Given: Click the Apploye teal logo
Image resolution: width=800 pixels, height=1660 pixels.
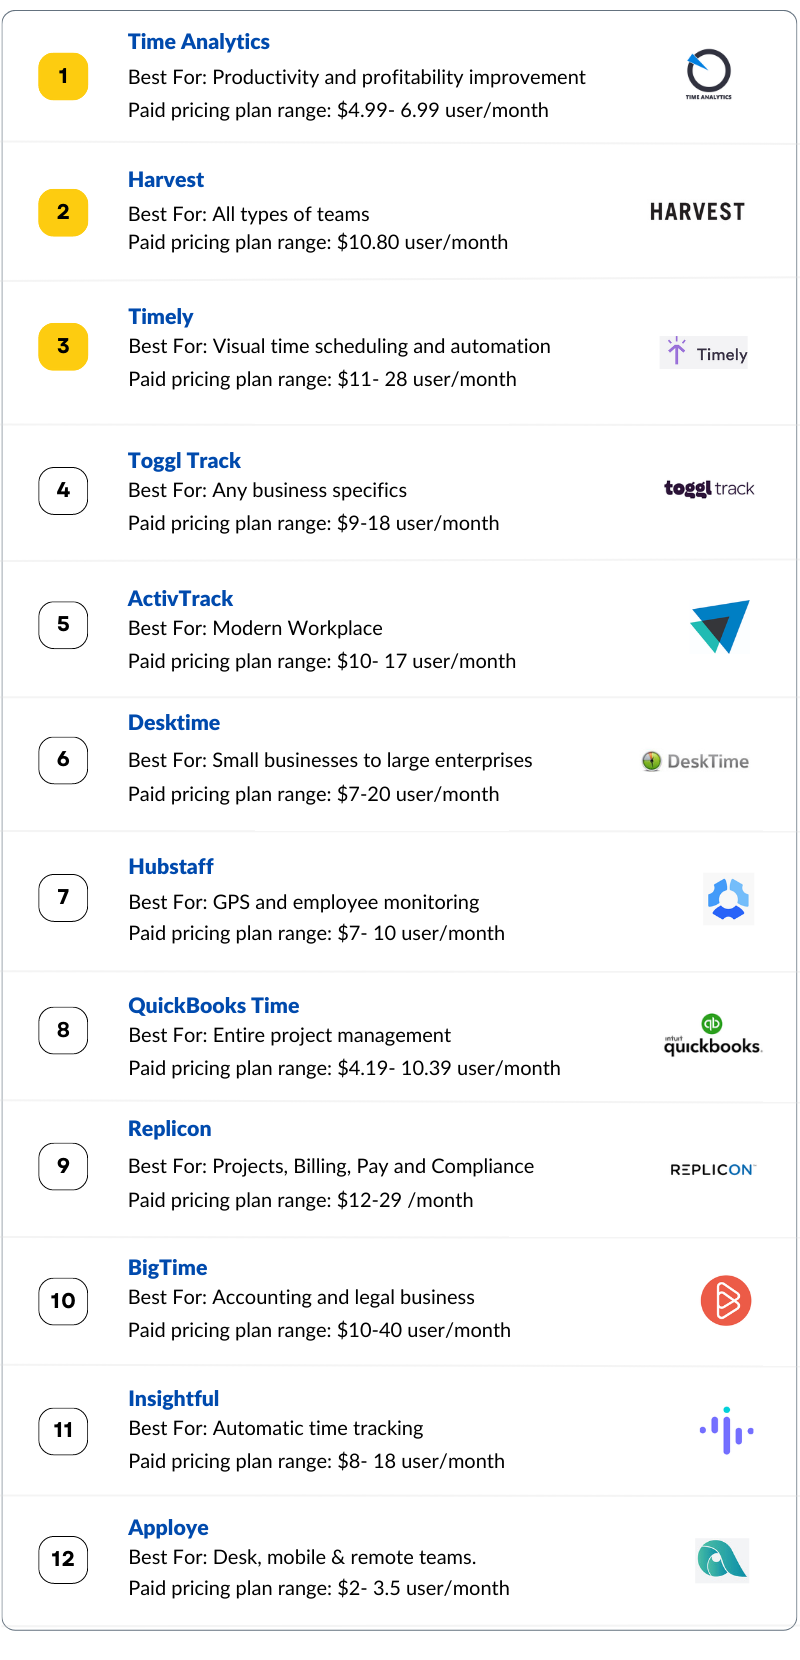Looking at the screenshot, I should coord(722,1560).
